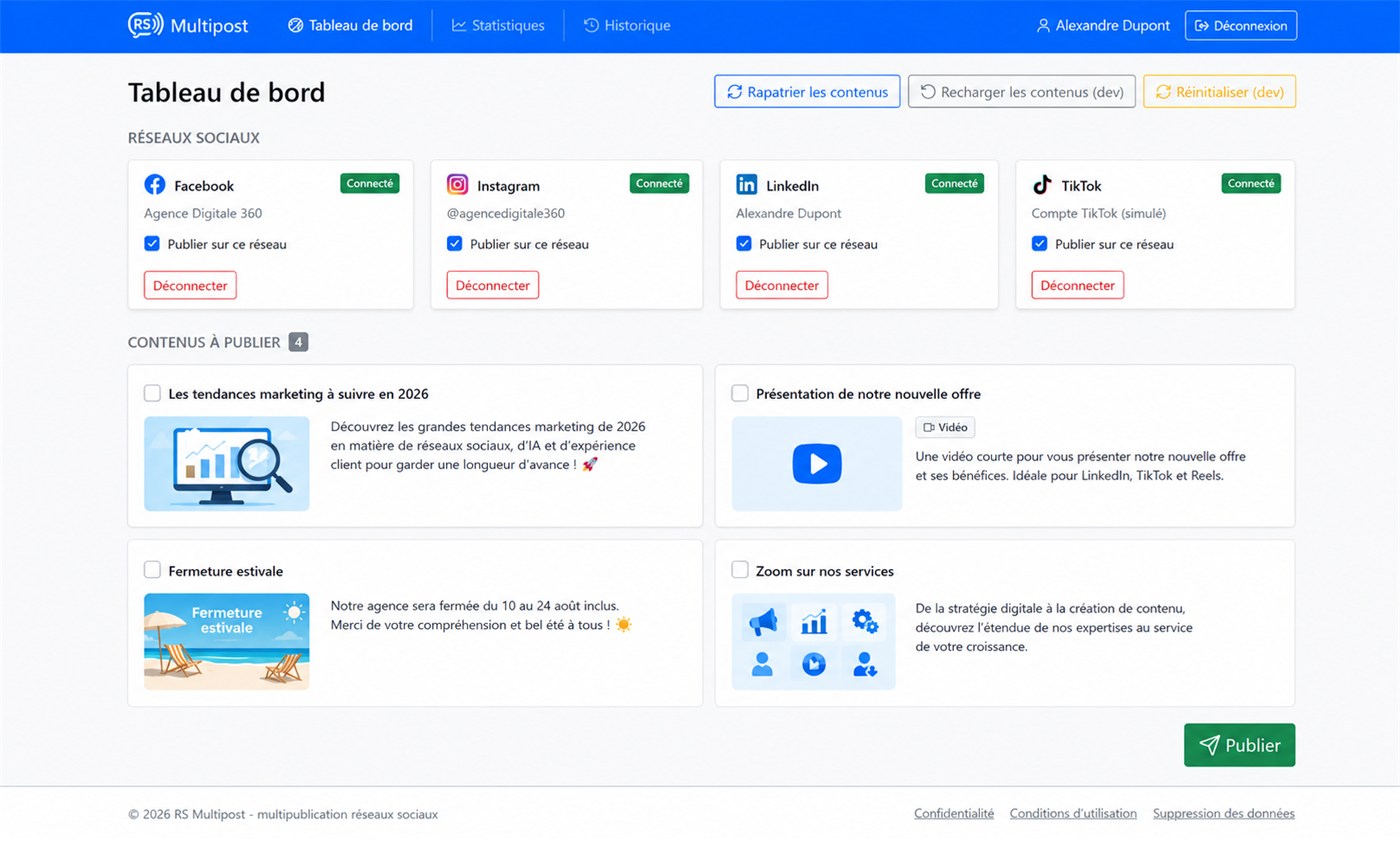Click the clock icon next to Historique

(591, 26)
